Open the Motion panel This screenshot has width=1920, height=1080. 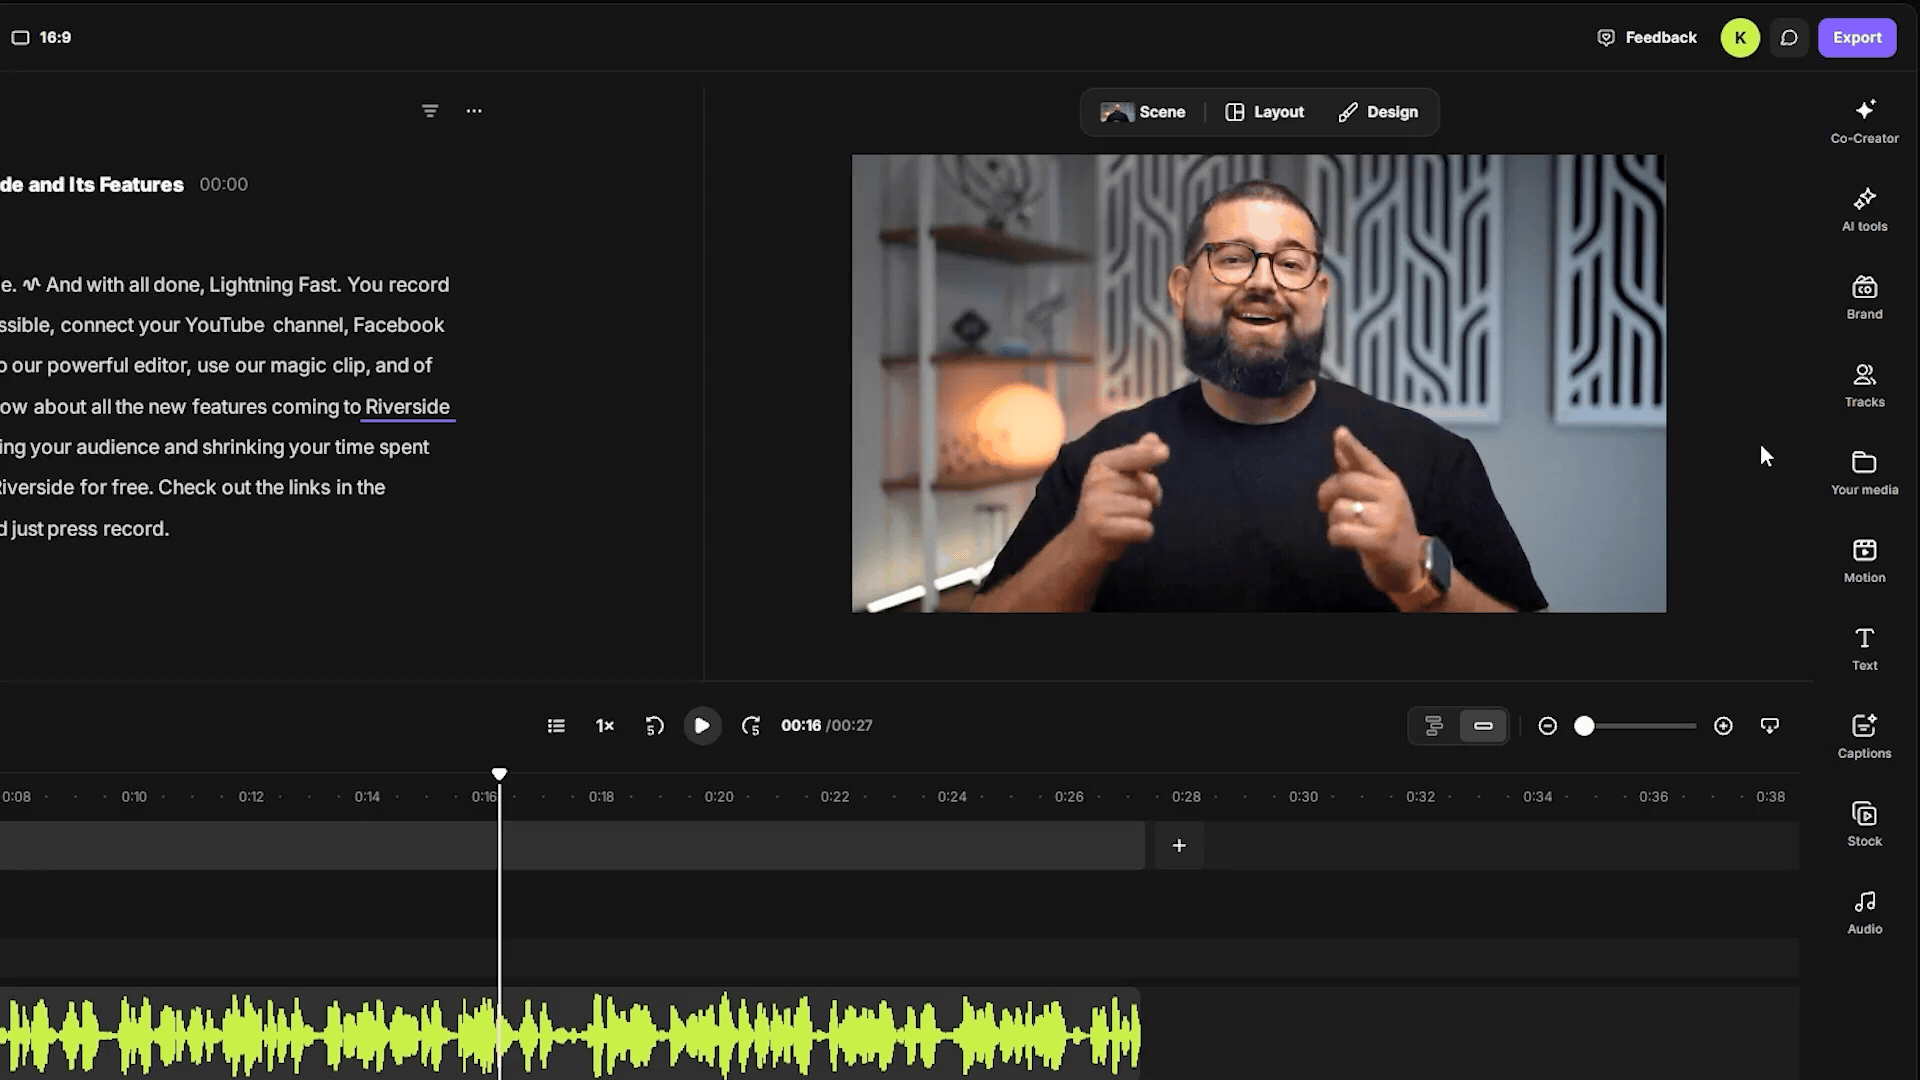point(1864,562)
